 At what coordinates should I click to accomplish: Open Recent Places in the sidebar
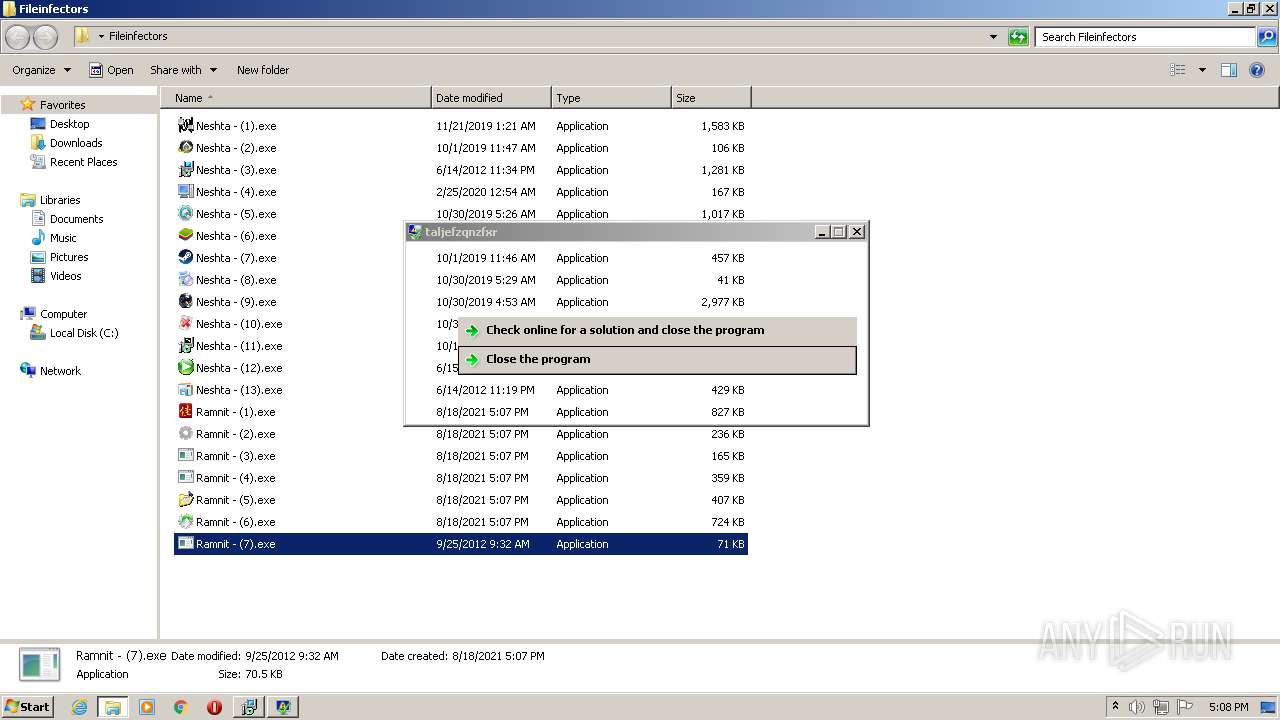click(x=83, y=162)
